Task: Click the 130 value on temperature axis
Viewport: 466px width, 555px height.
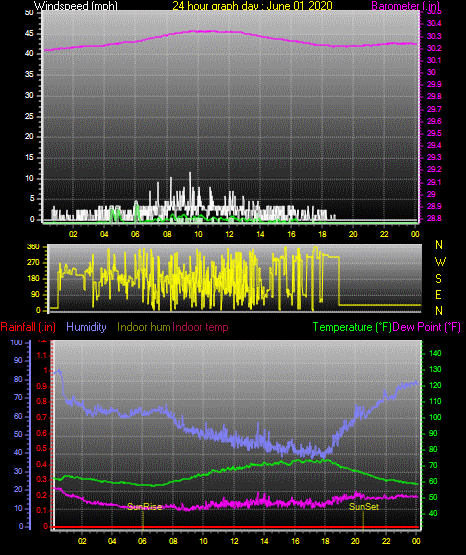Action: point(435,369)
